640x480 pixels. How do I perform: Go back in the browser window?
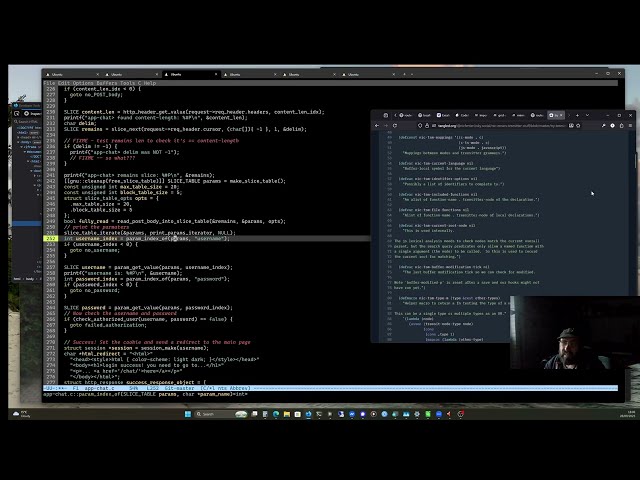pyautogui.click(x=377, y=126)
